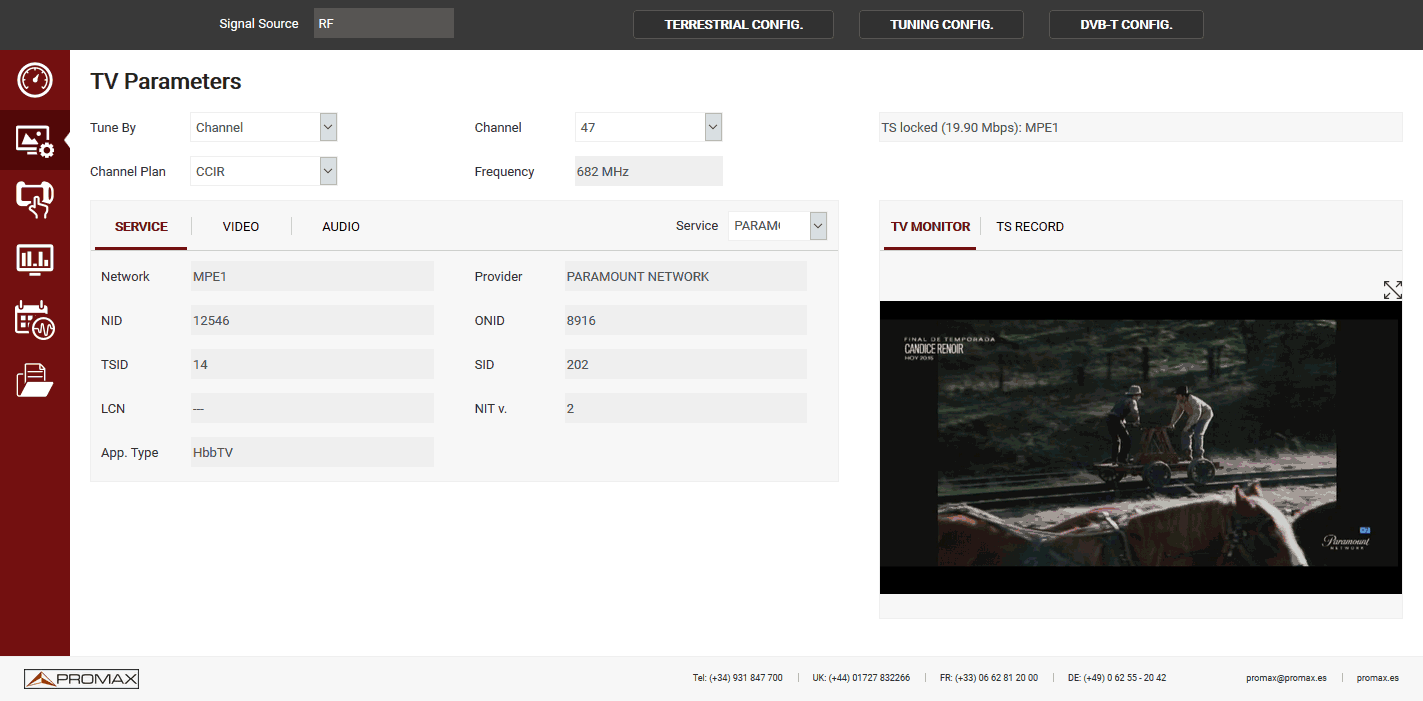Image resolution: width=1423 pixels, height=701 pixels.
Task: Open the Tune By dropdown
Action: [x=264, y=127]
